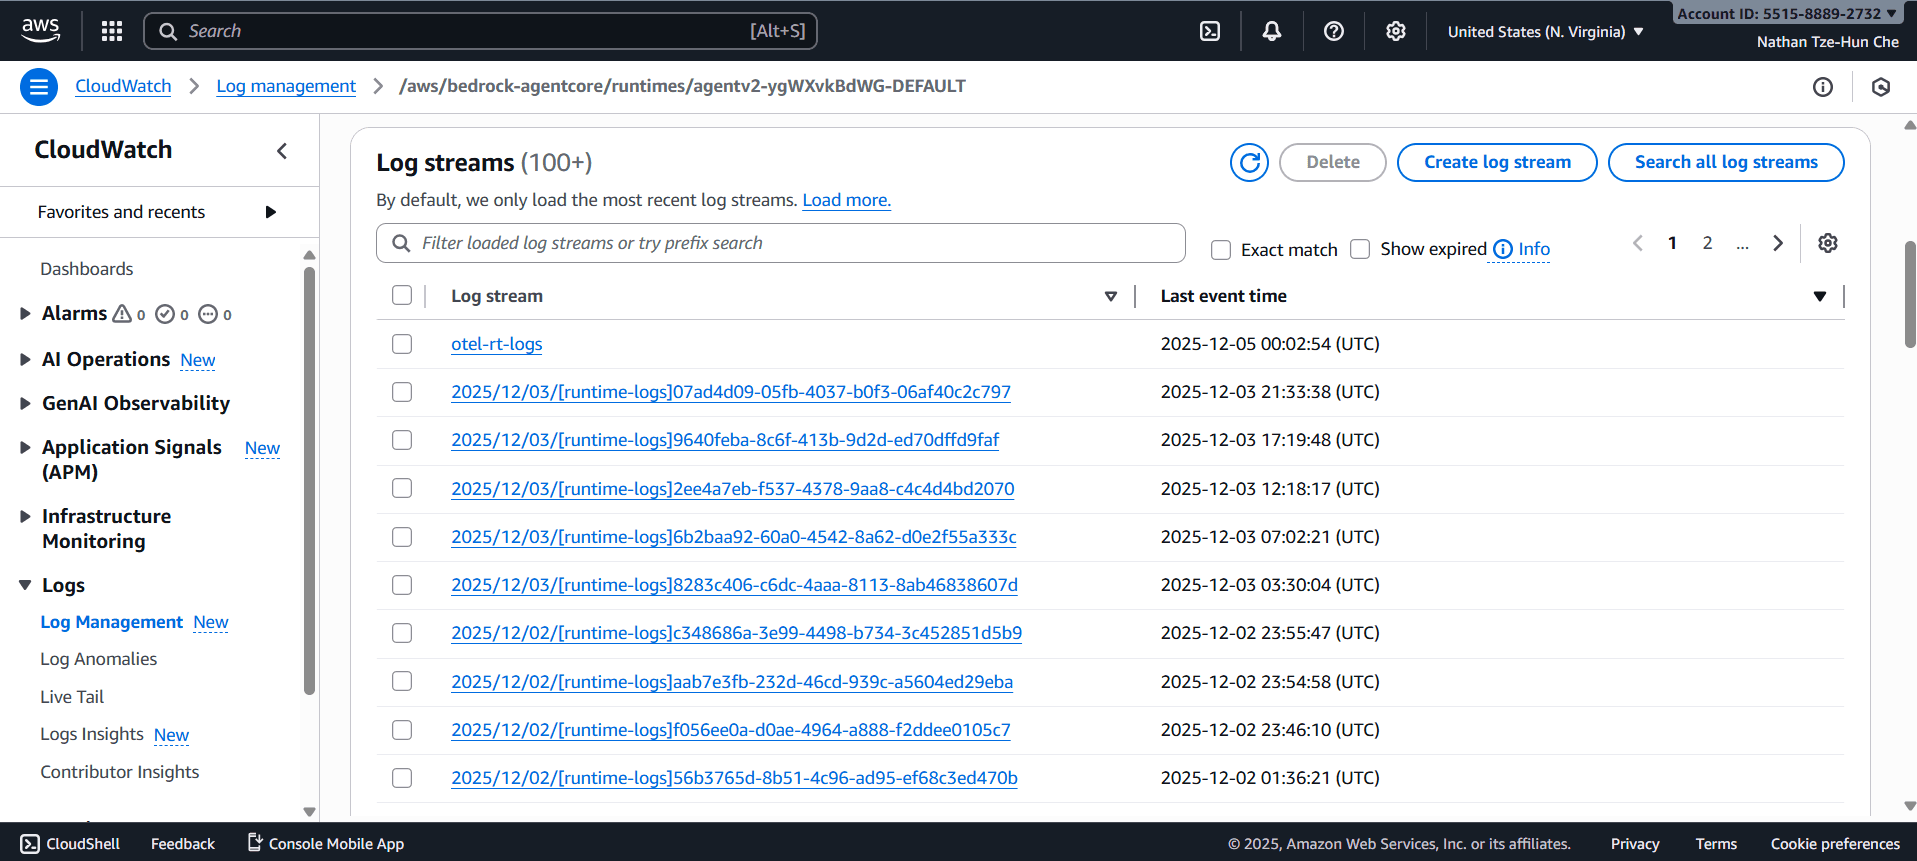
Task: Select checkbox for stream ending 06af40c2c797
Action: pyautogui.click(x=402, y=392)
